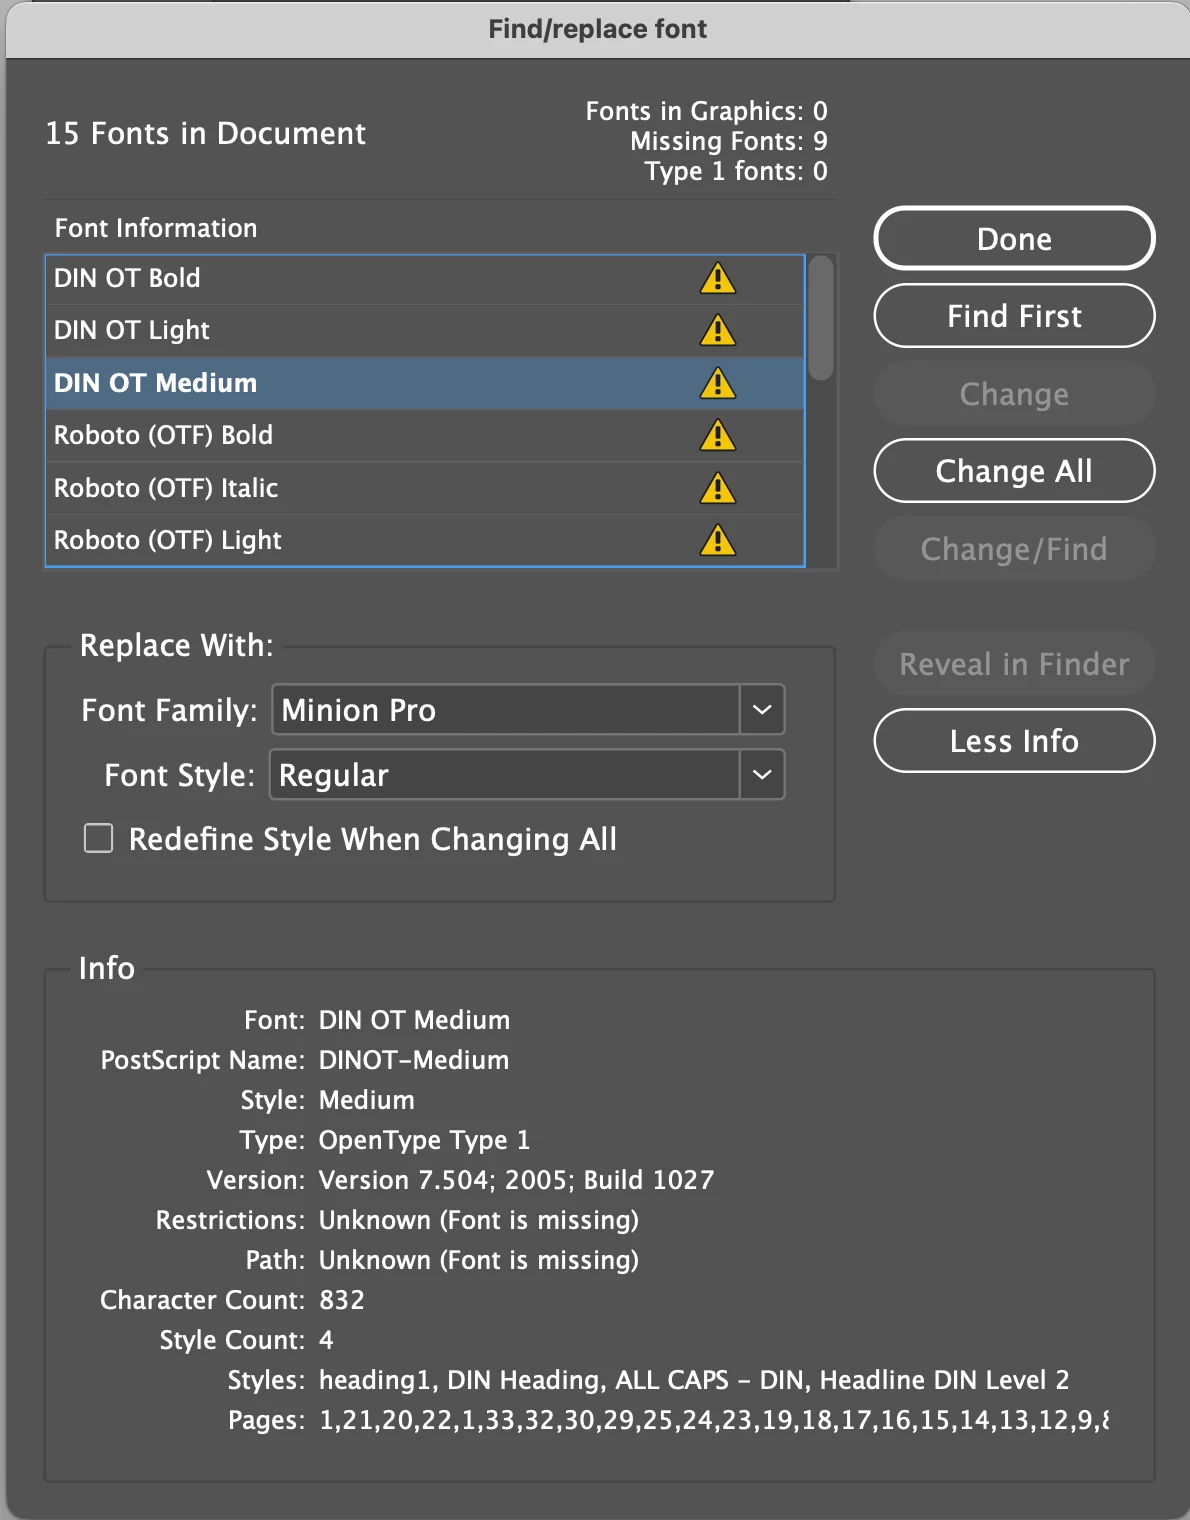Select Roboto (OTF) Bold in the list
1190x1520 pixels.
[x=425, y=436]
